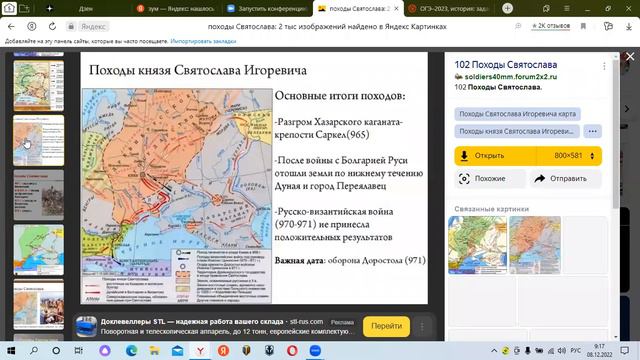Go back with the browser back arrow
The height and width of the screenshot is (360, 640).
click(11, 27)
